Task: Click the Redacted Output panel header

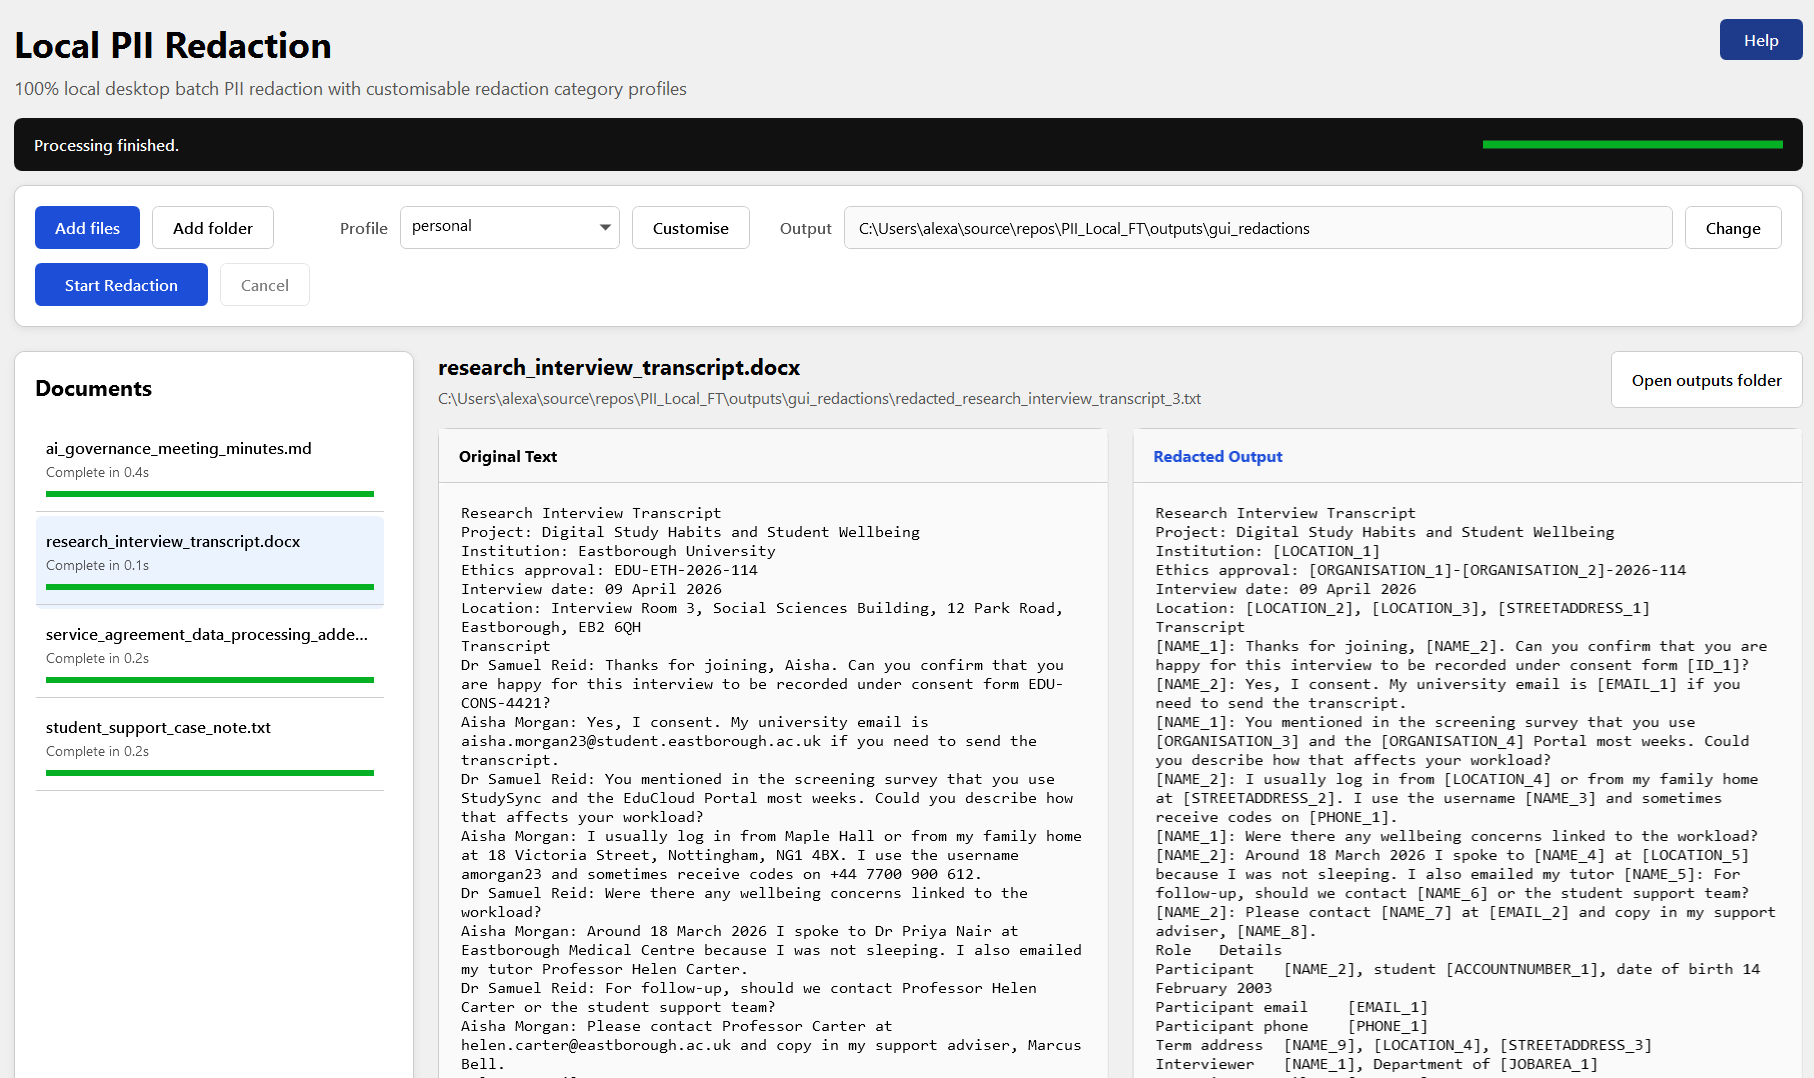Action: [1217, 456]
